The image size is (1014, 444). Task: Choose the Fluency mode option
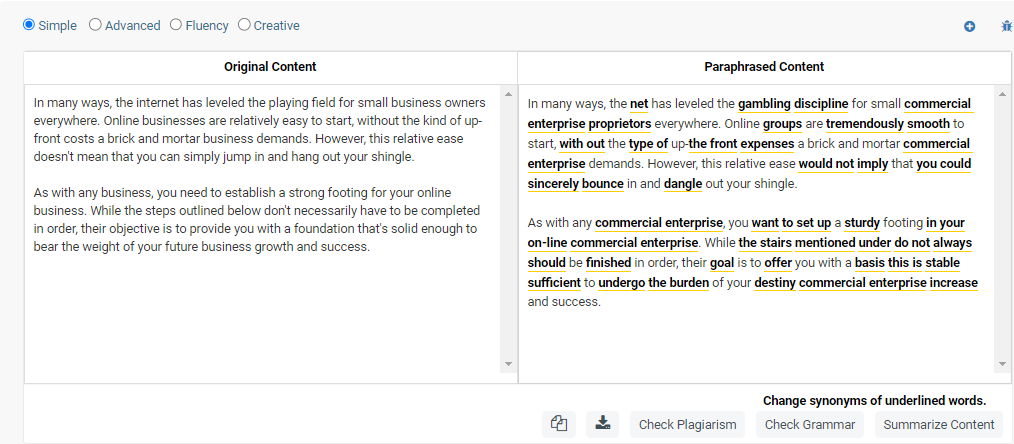(176, 25)
